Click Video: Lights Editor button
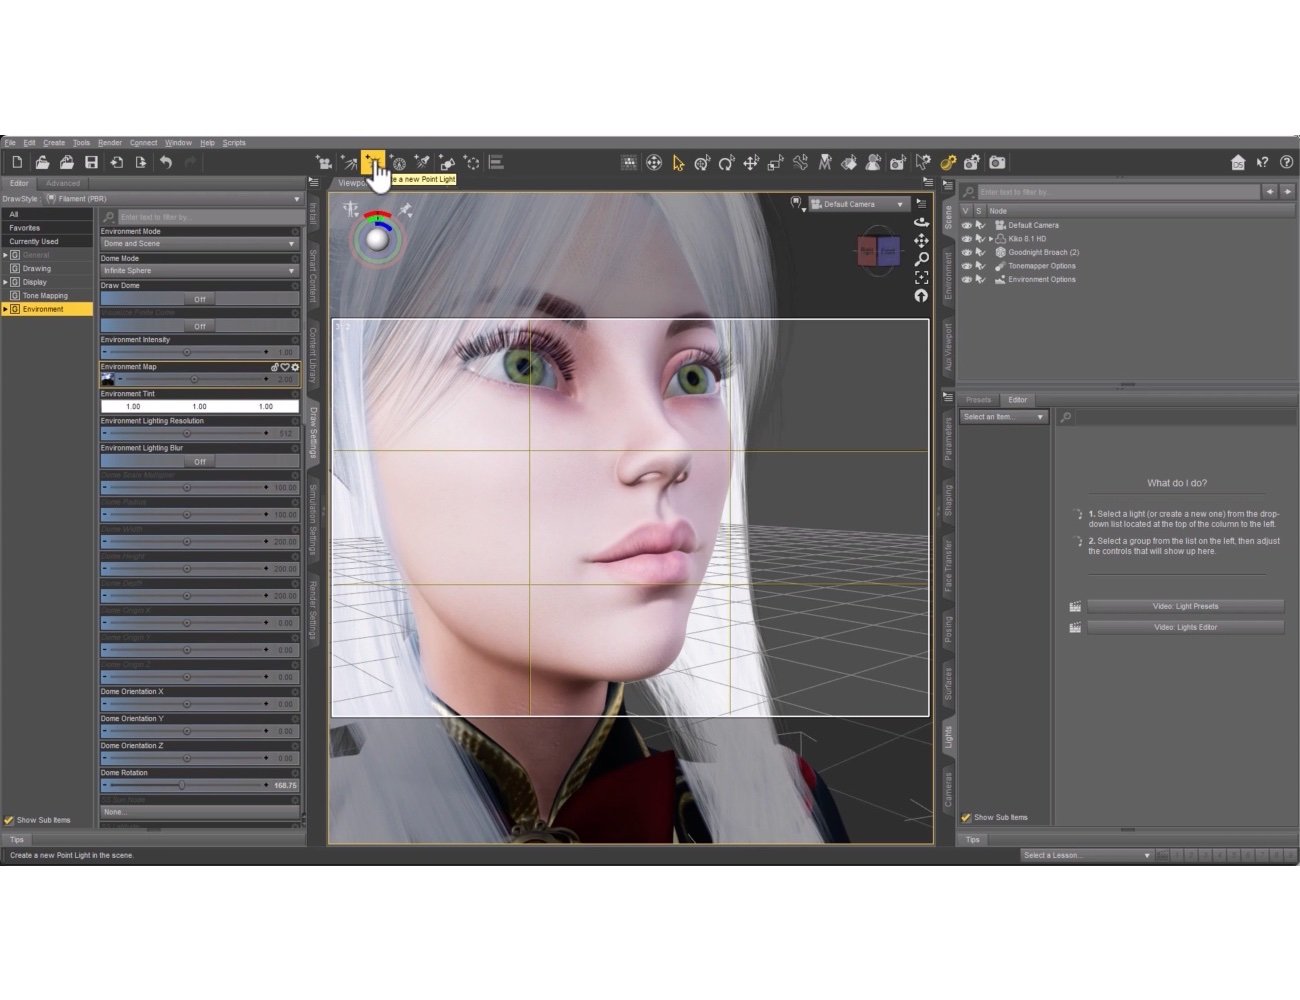The width and height of the screenshot is (1300, 1000). click(x=1185, y=627)
